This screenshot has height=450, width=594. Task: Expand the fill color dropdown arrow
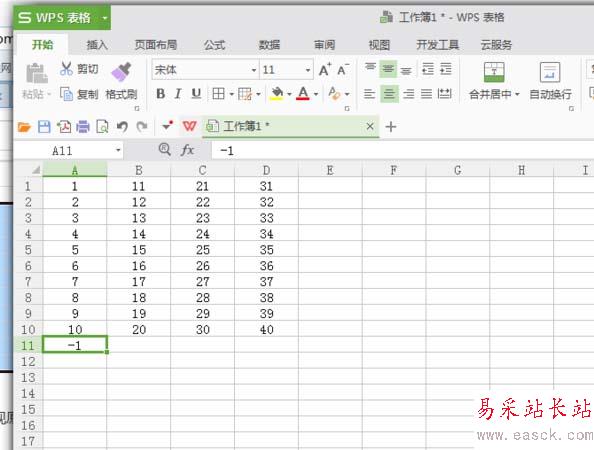coord(289,94)
